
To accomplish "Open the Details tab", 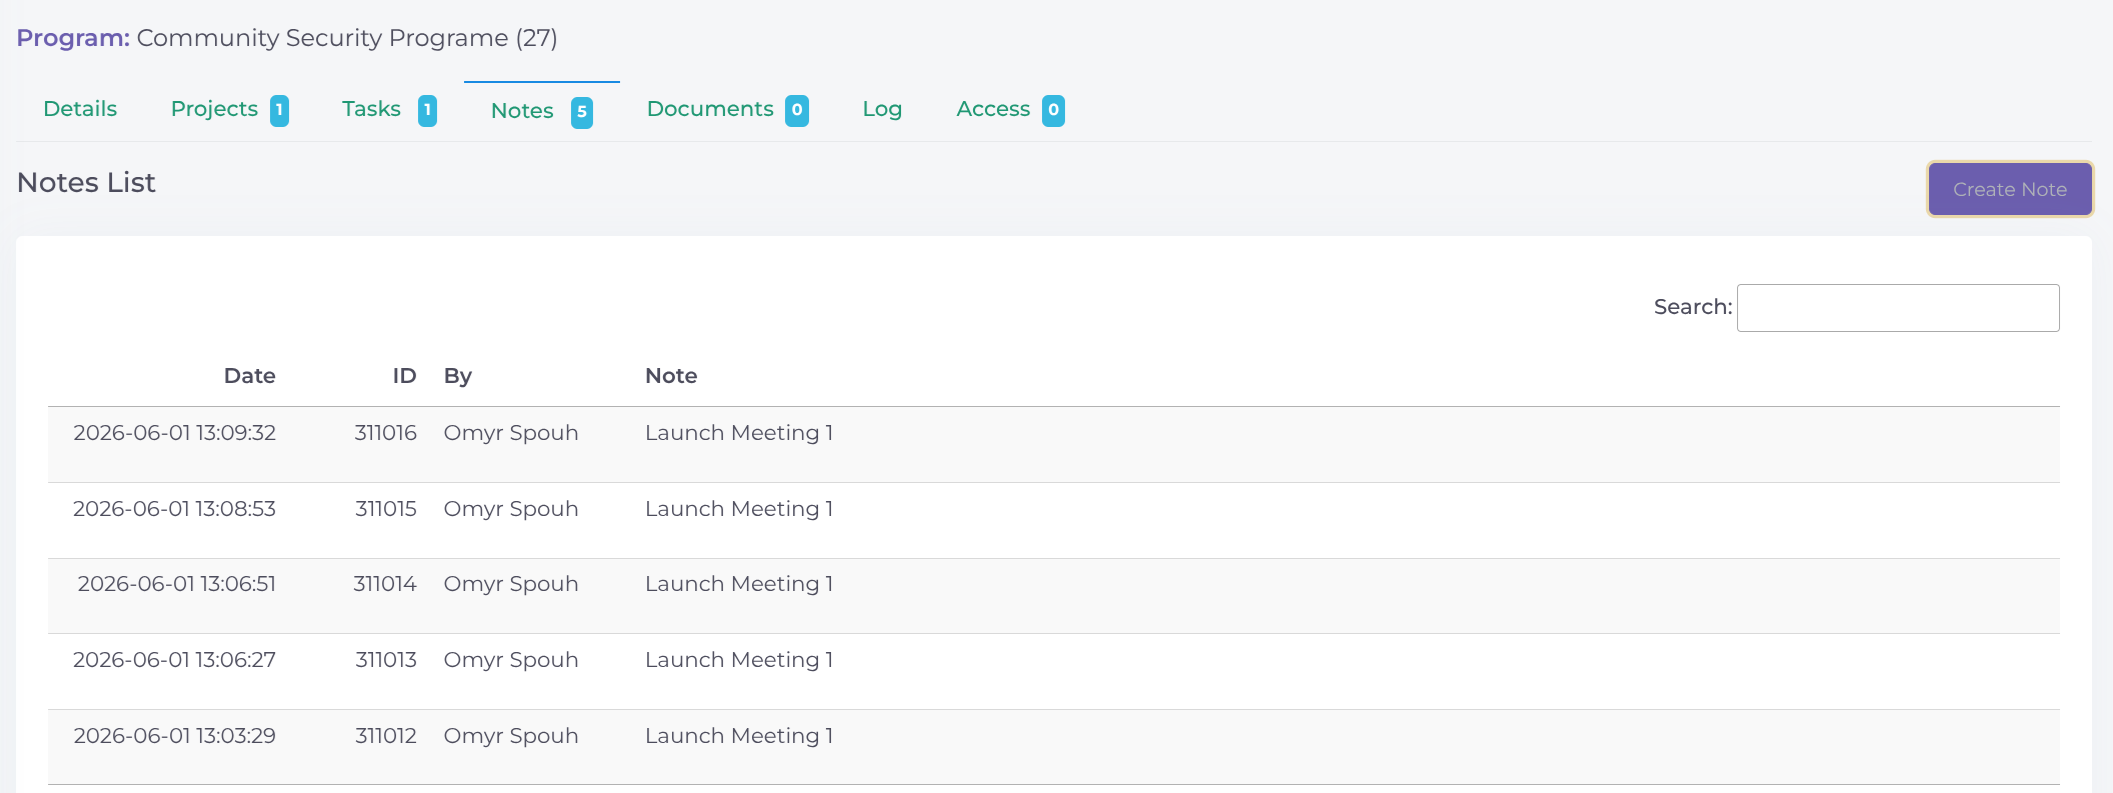I will coord(80,109).
